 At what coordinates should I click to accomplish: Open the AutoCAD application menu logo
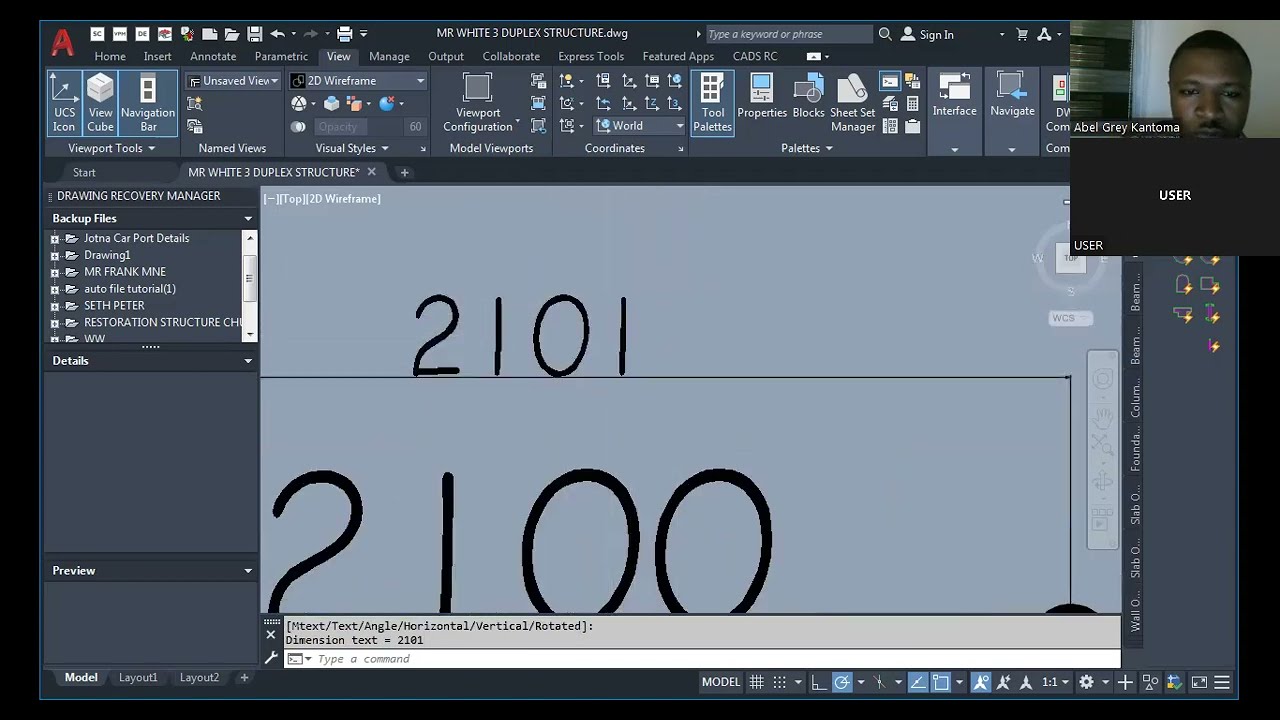pos(62,42)
